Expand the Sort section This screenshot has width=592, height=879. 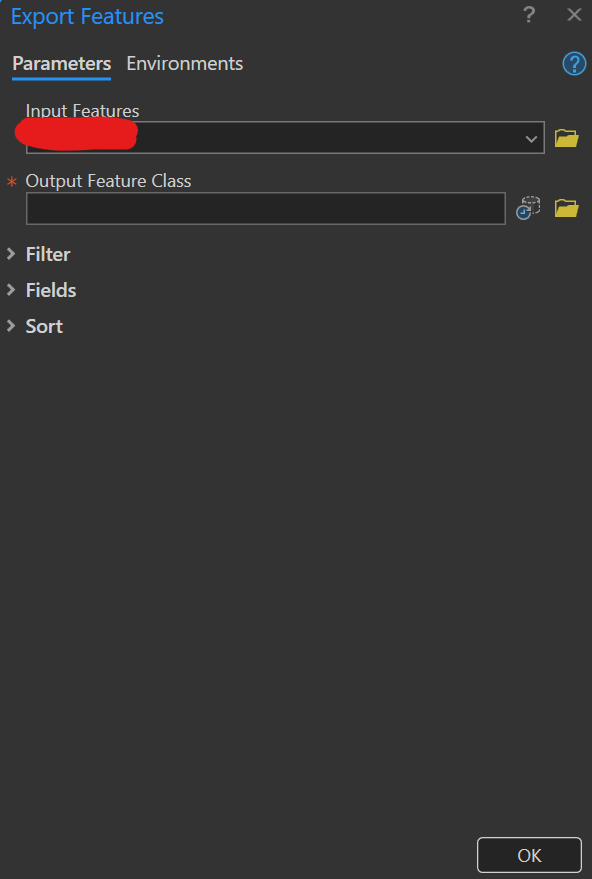point(43,326)
